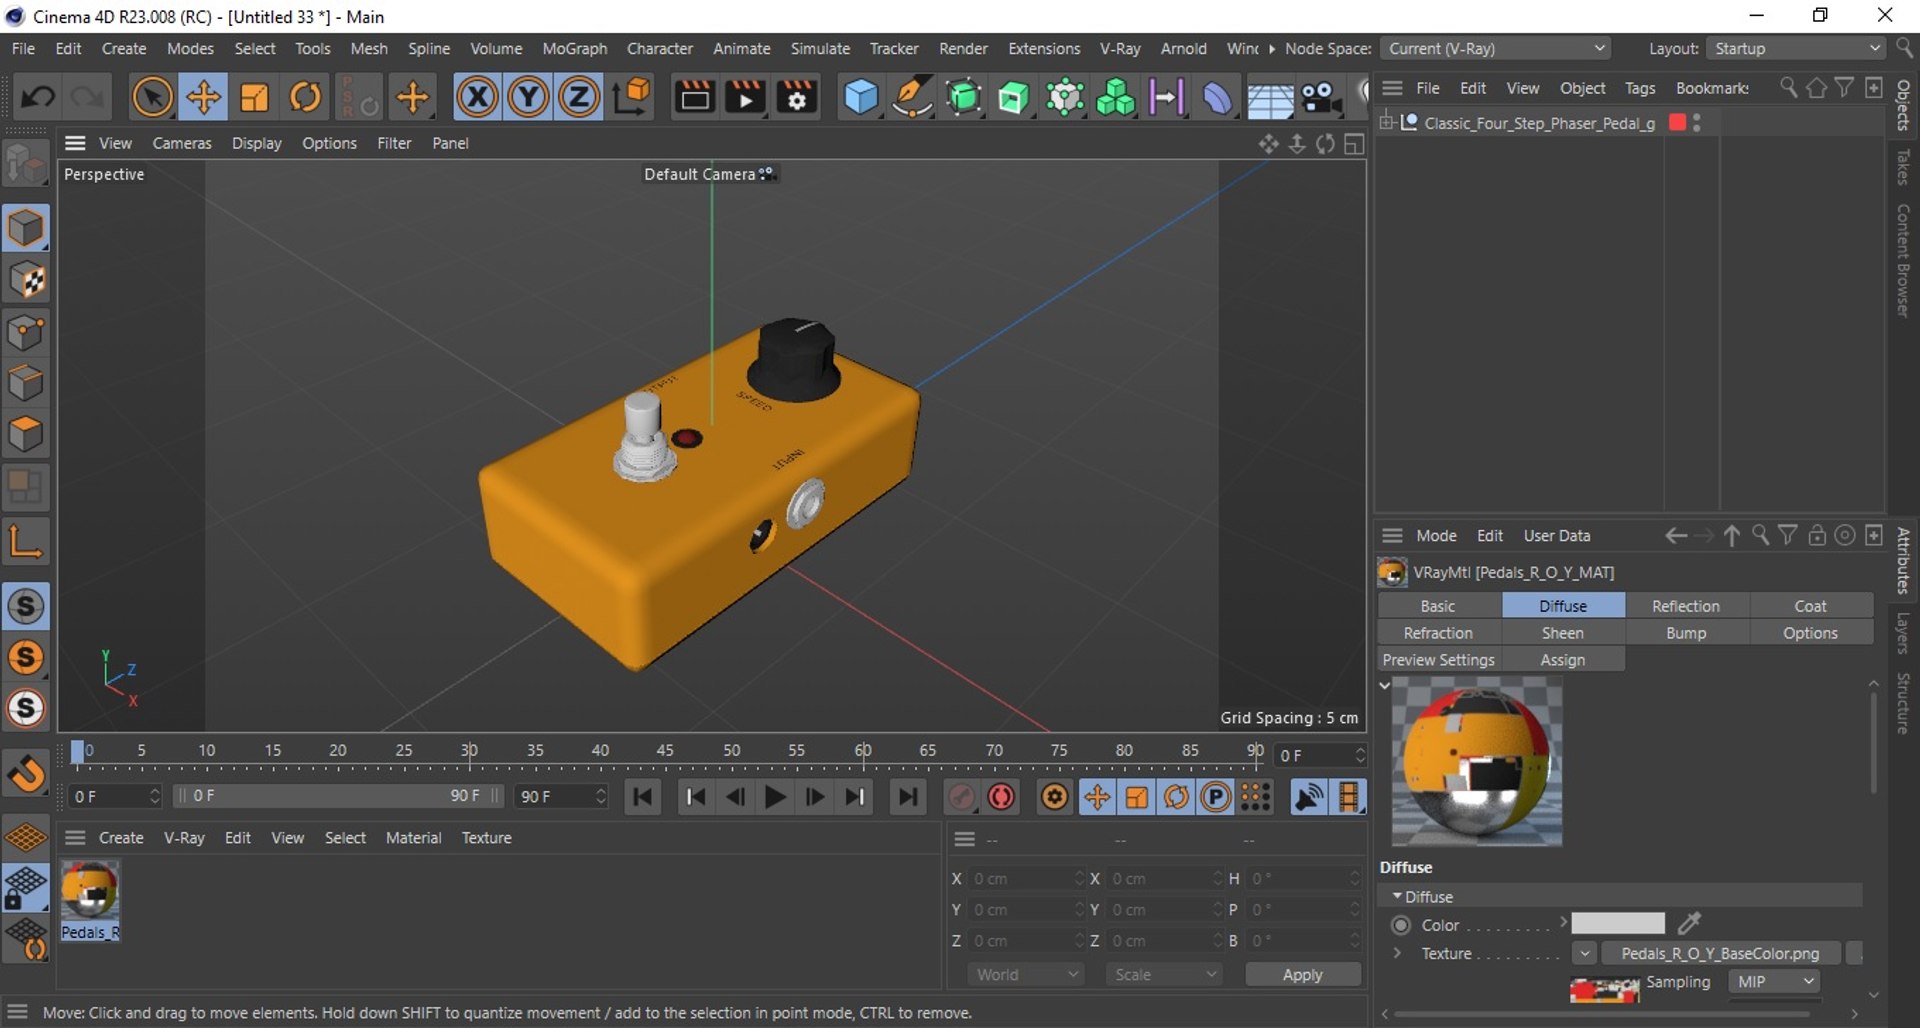The height and width of the screenshot is (1028, 1920).
Task: Play the animation forward
Action: tap(774, 797)
